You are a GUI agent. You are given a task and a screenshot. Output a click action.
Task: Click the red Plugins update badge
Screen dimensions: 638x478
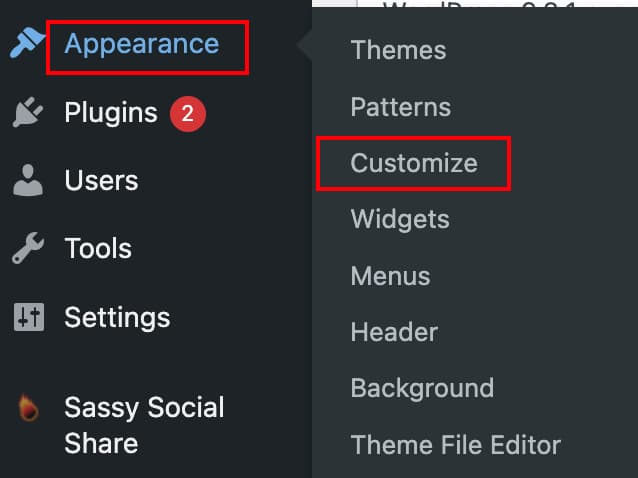pos(188,113)
